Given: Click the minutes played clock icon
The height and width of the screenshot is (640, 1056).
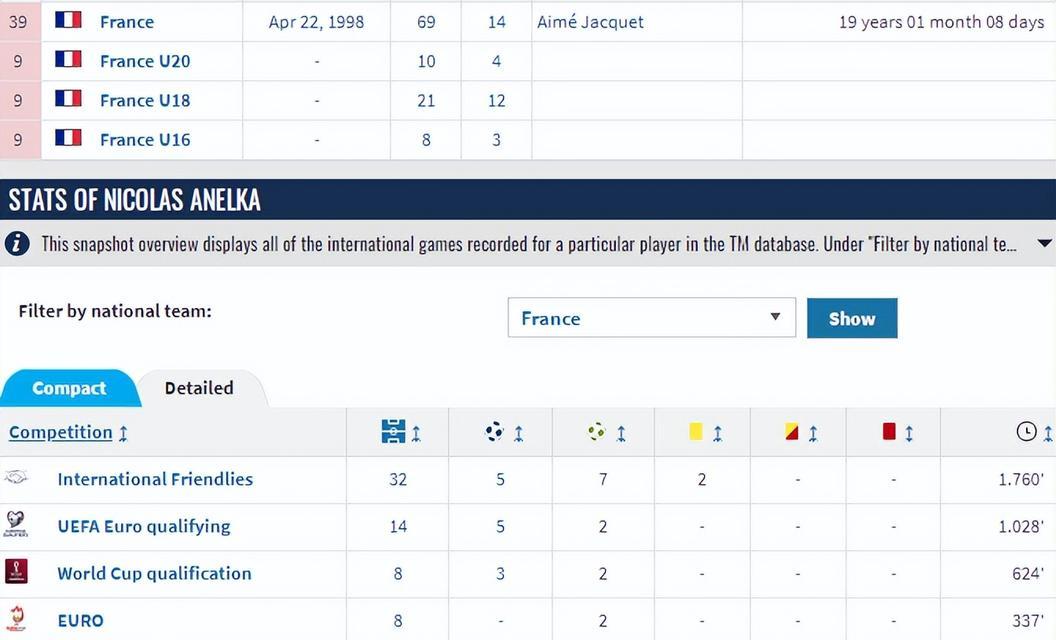Looking at the screenshot, I should (x=1026, y=431).
